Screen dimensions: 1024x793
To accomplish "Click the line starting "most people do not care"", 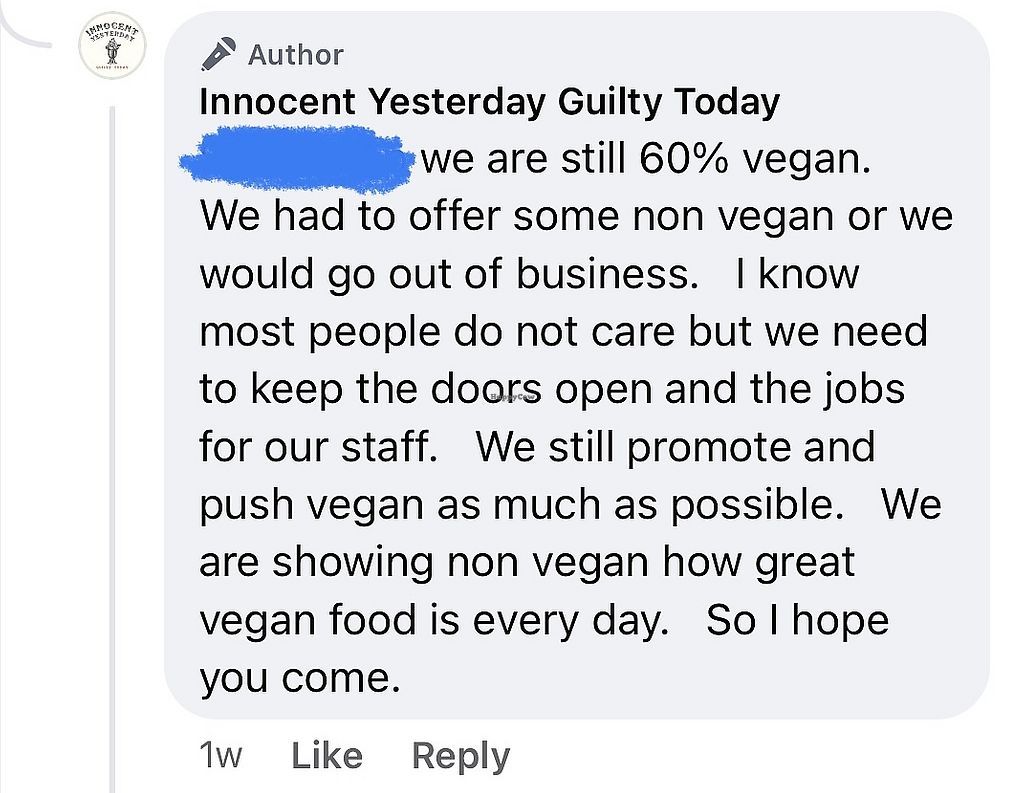I will coord(563,332).
